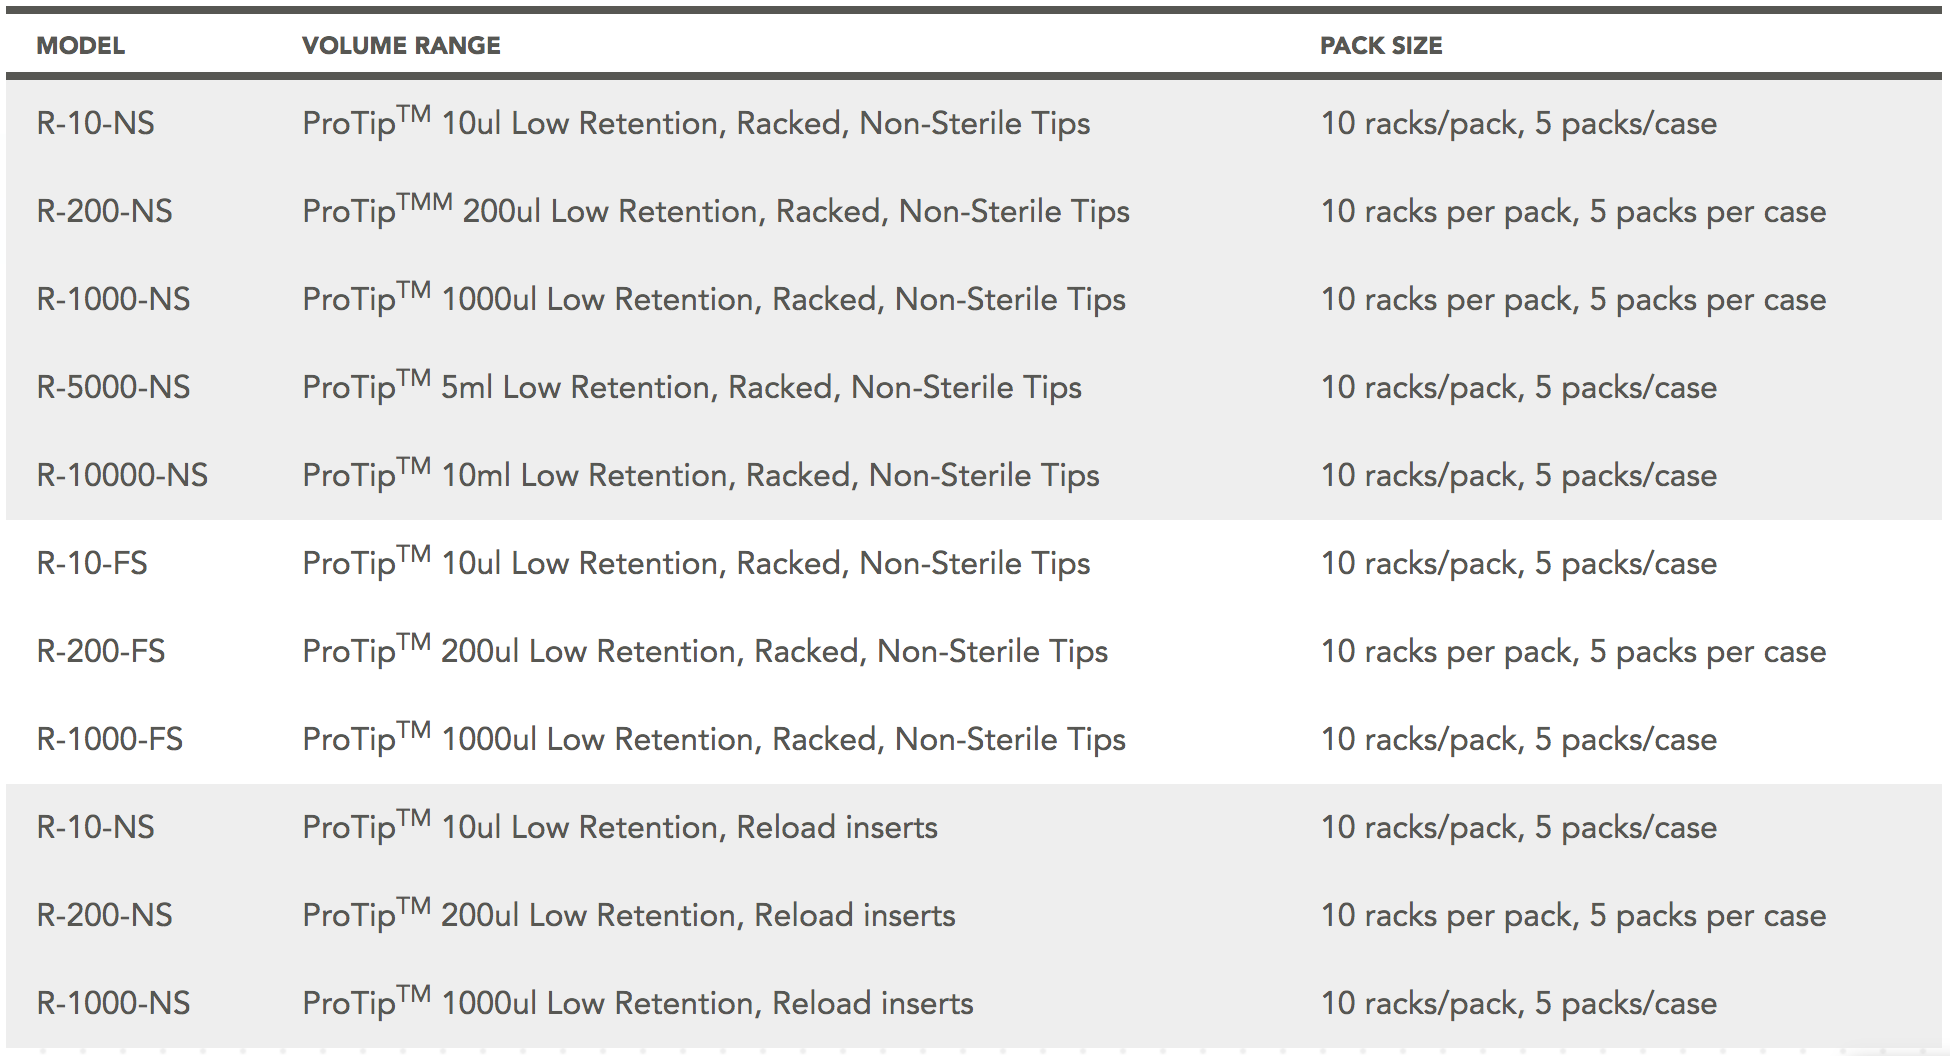Select the R-5000-NS model cell

click(x=113, y=388)
